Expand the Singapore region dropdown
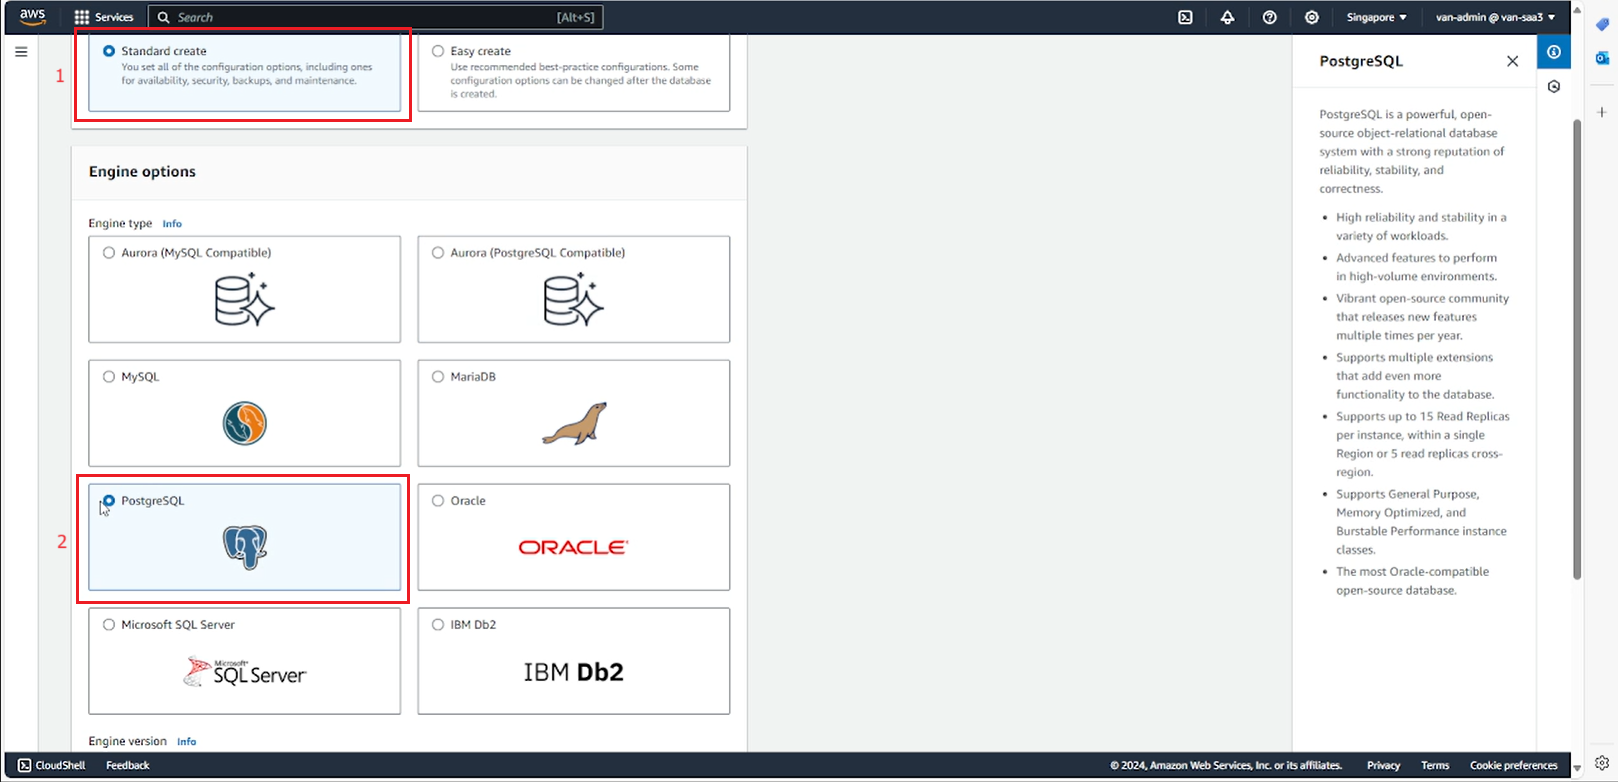Image resolution: width=1618 pixels, height=782 pixels. pos(1376,17)
